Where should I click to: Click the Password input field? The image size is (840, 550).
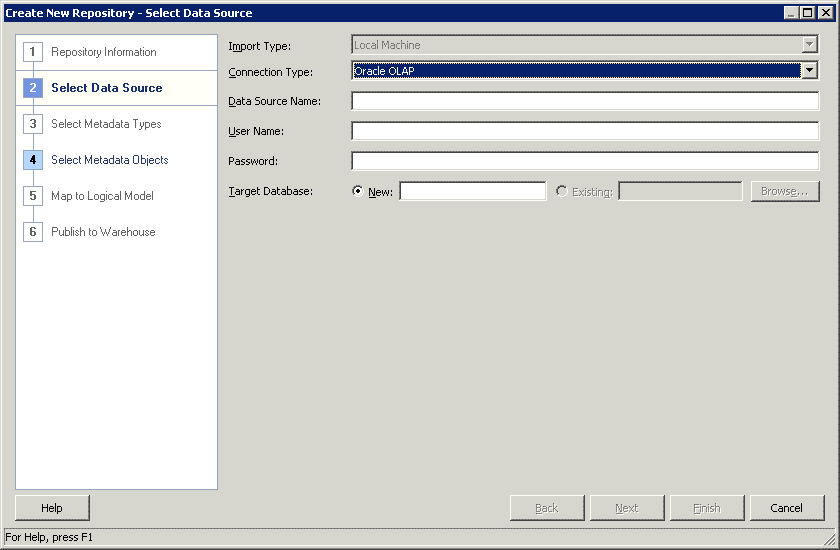tap(585, 161)
